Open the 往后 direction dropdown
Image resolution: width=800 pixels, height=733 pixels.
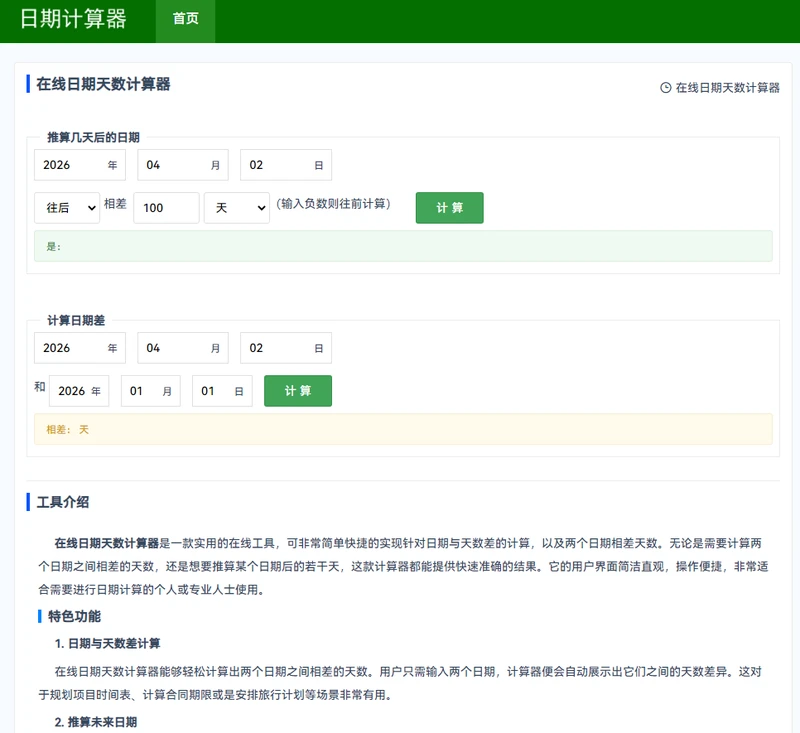point(67,208)
